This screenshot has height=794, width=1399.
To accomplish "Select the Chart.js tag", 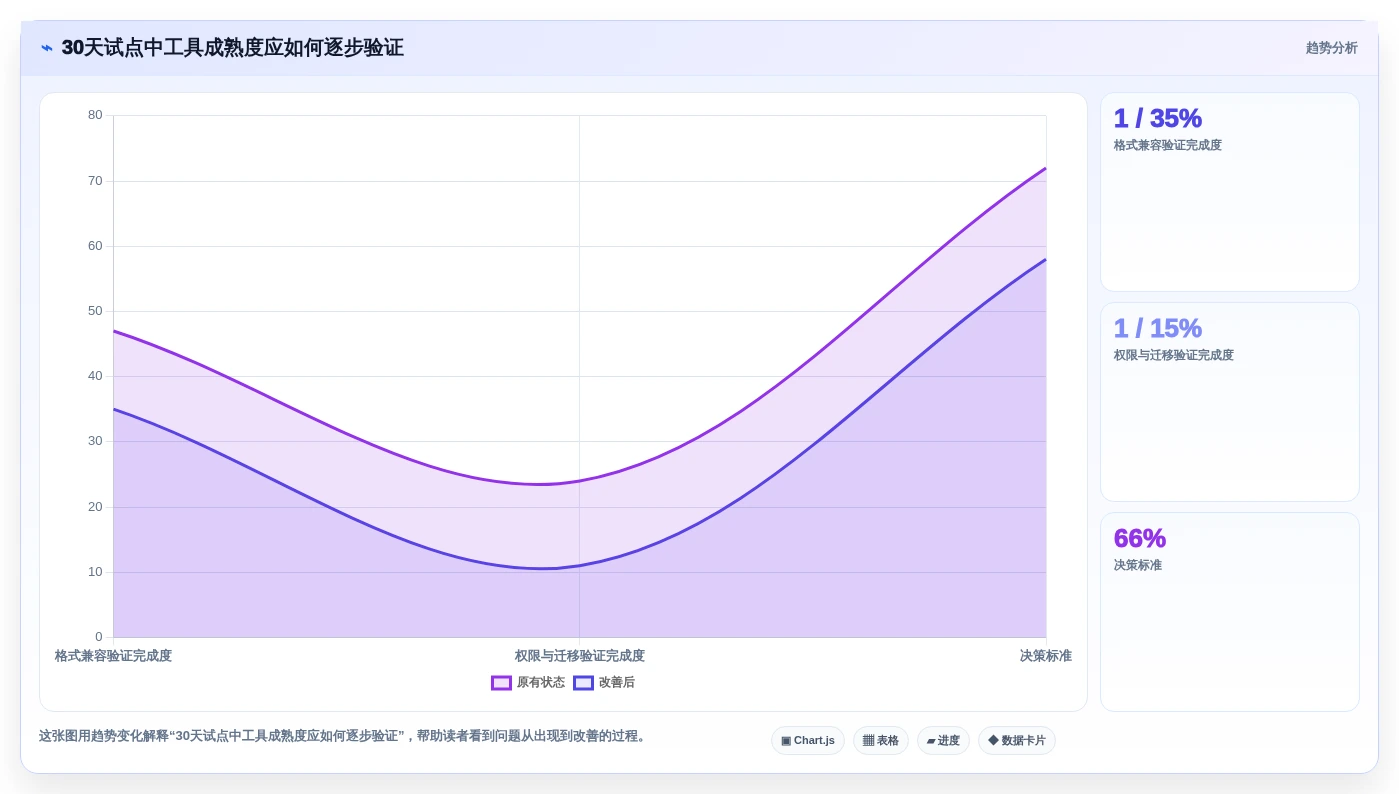I will [x=808, y=741].
